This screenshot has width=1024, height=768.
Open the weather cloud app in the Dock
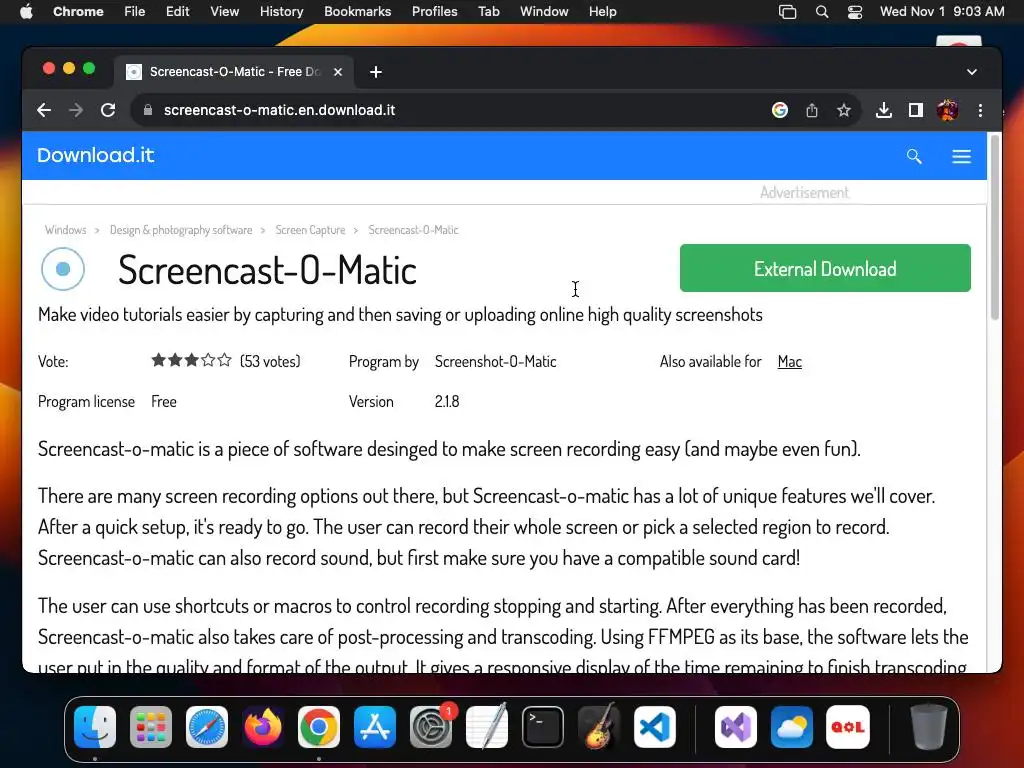coord(792,726)
